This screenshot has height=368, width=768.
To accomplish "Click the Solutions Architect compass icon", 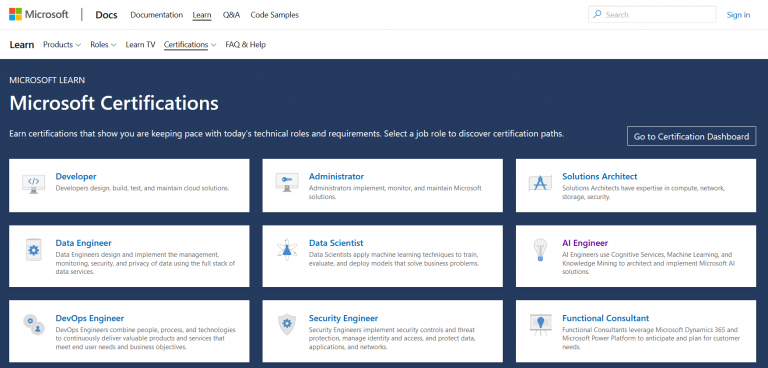I will [x=540, y=183].
